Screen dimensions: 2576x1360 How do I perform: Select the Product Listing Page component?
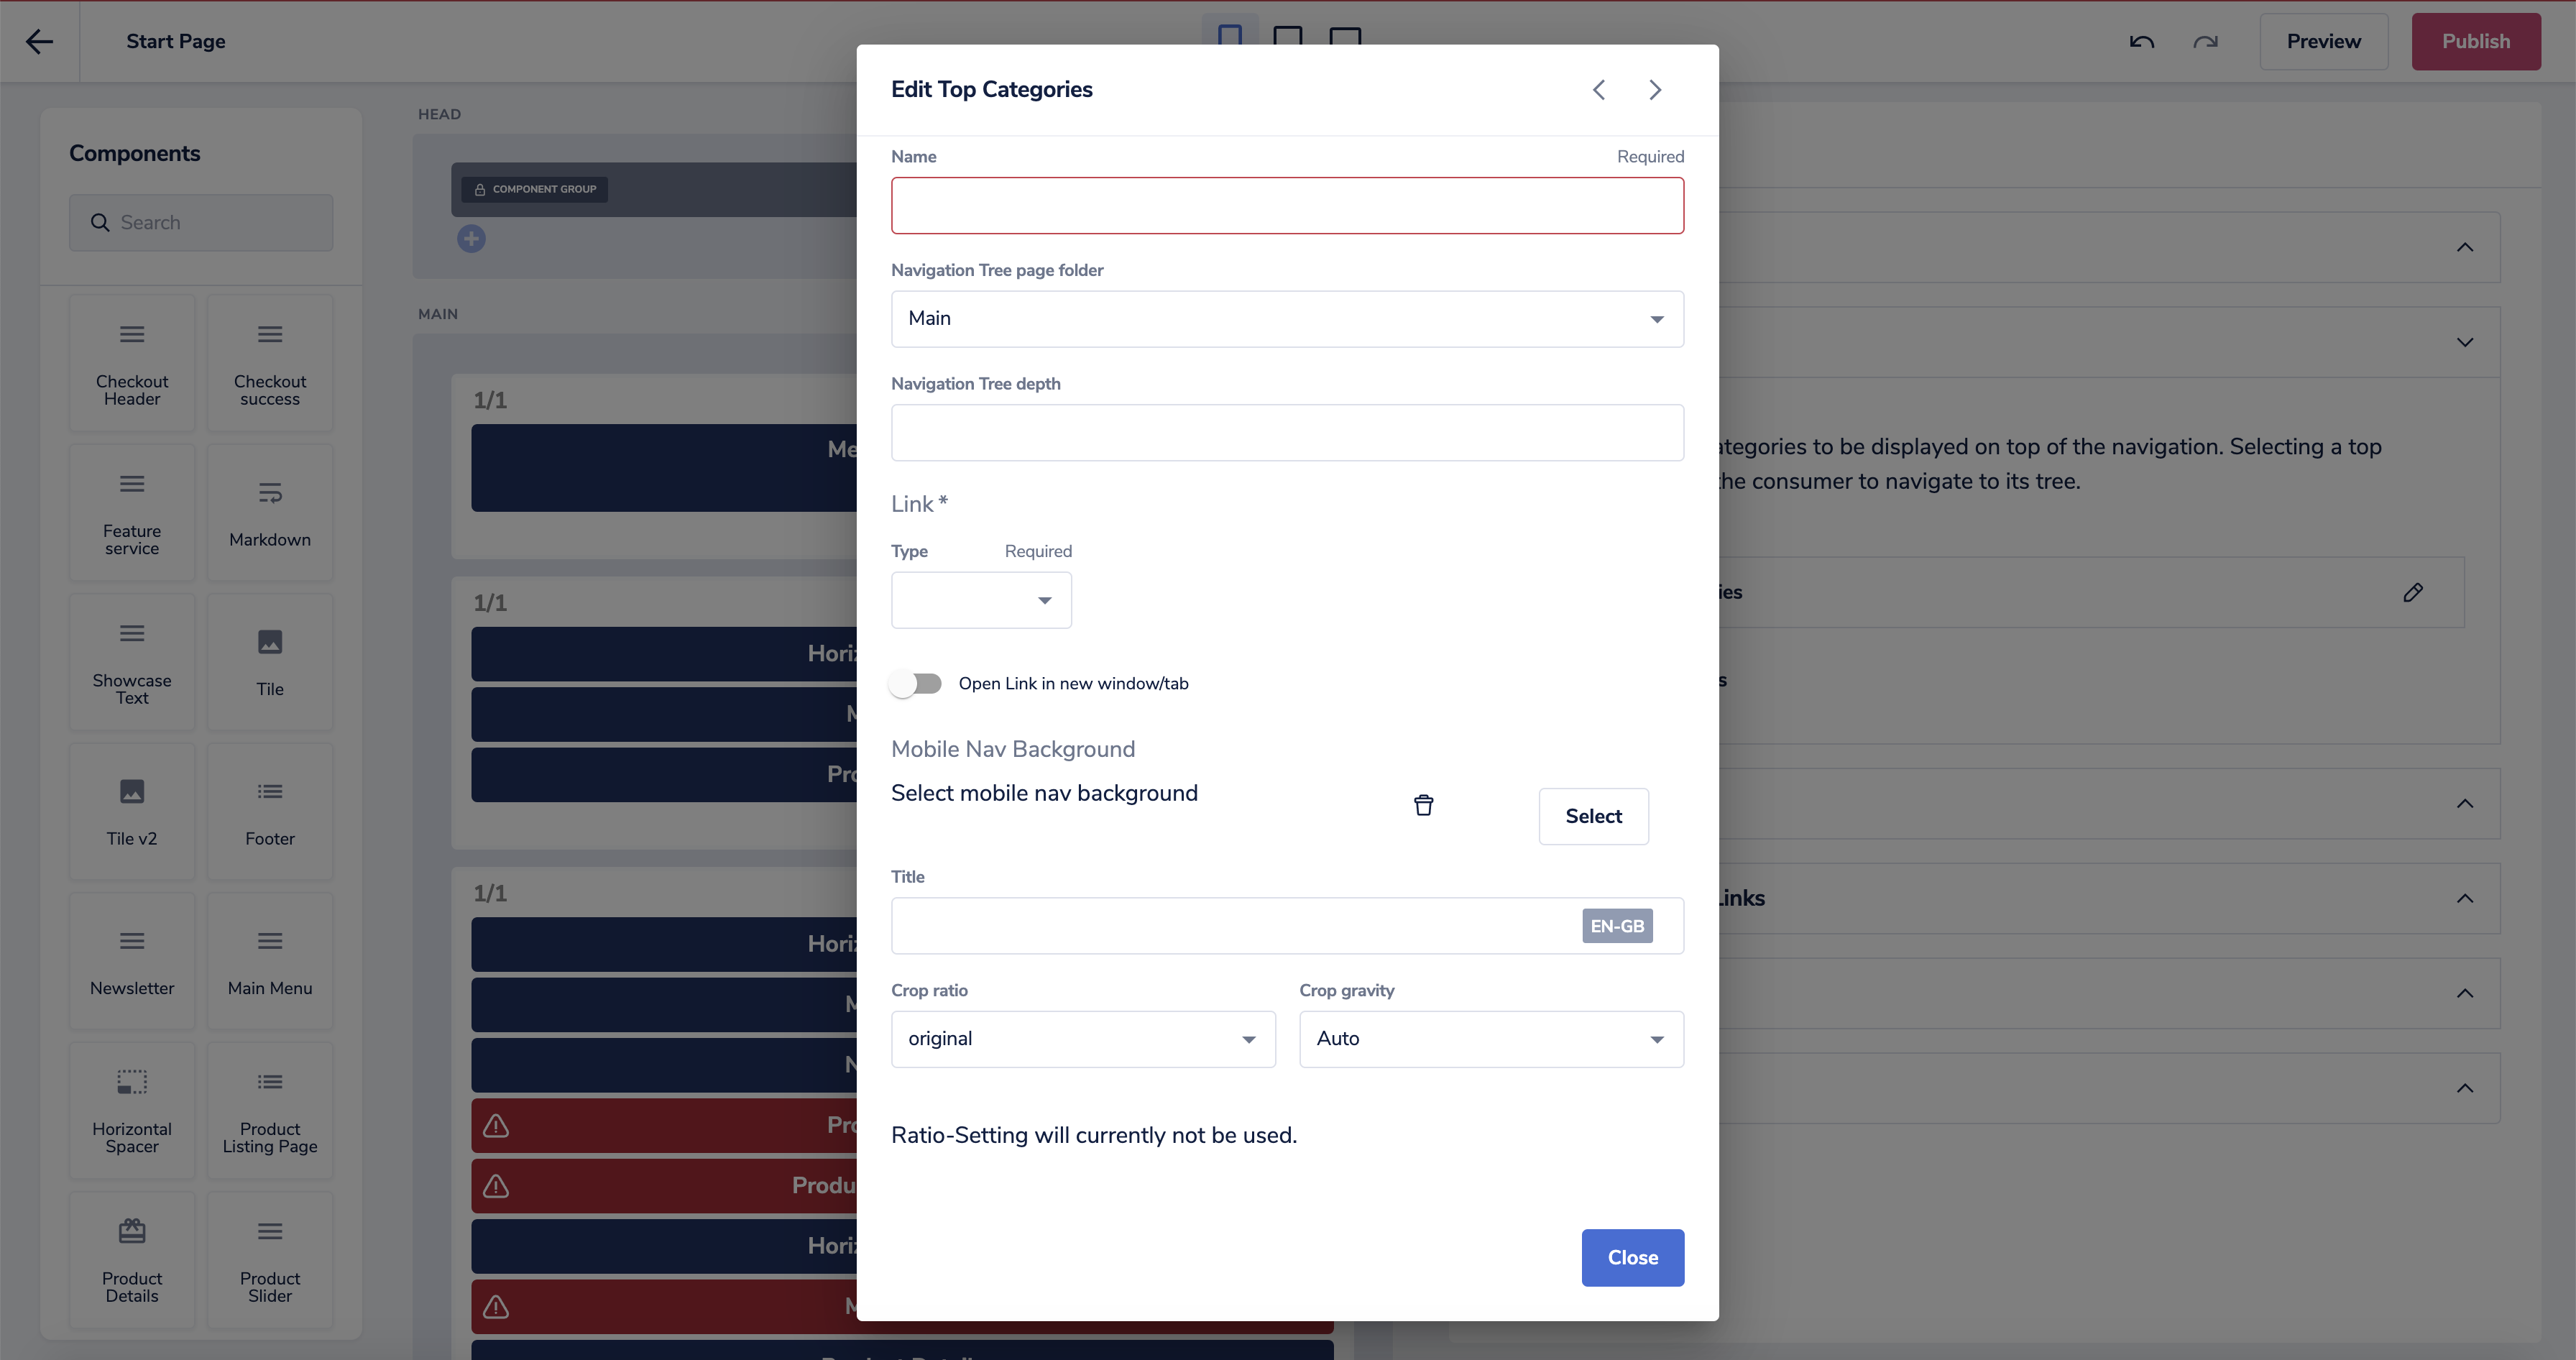point(270,1111)
